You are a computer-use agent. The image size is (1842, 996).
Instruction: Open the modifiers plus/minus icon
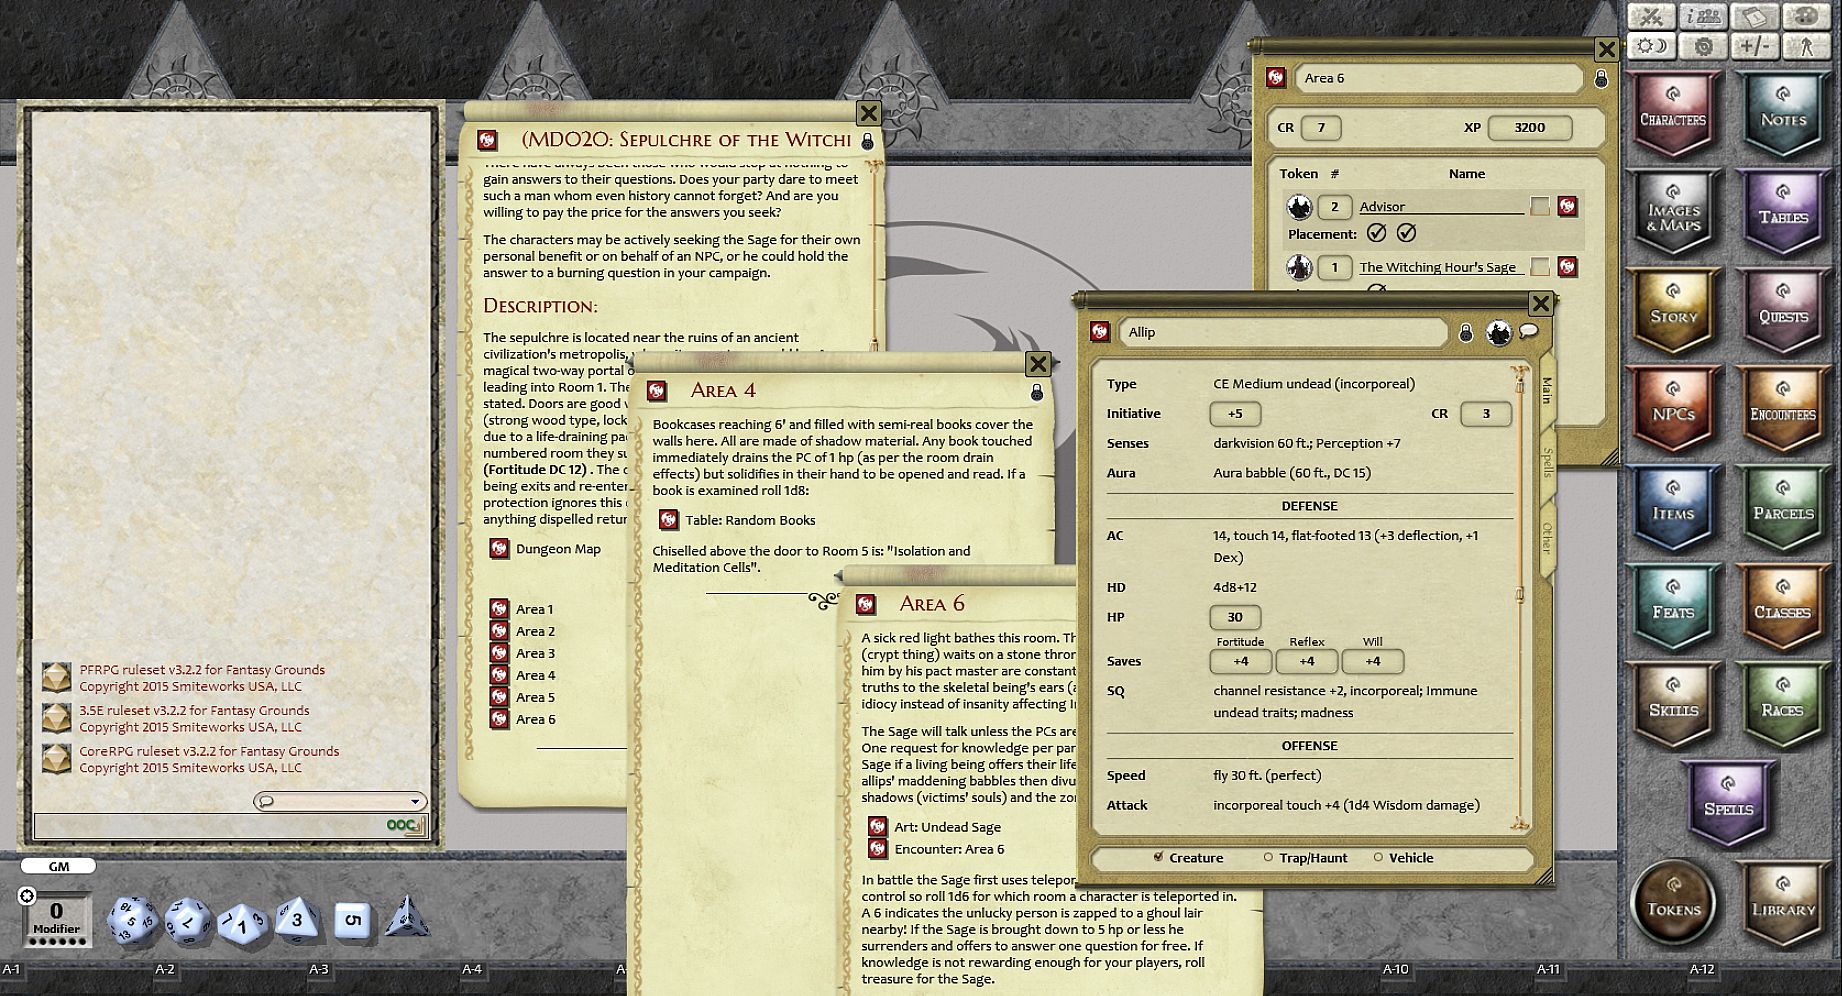pyautogui.click(x=1754, y=46)
